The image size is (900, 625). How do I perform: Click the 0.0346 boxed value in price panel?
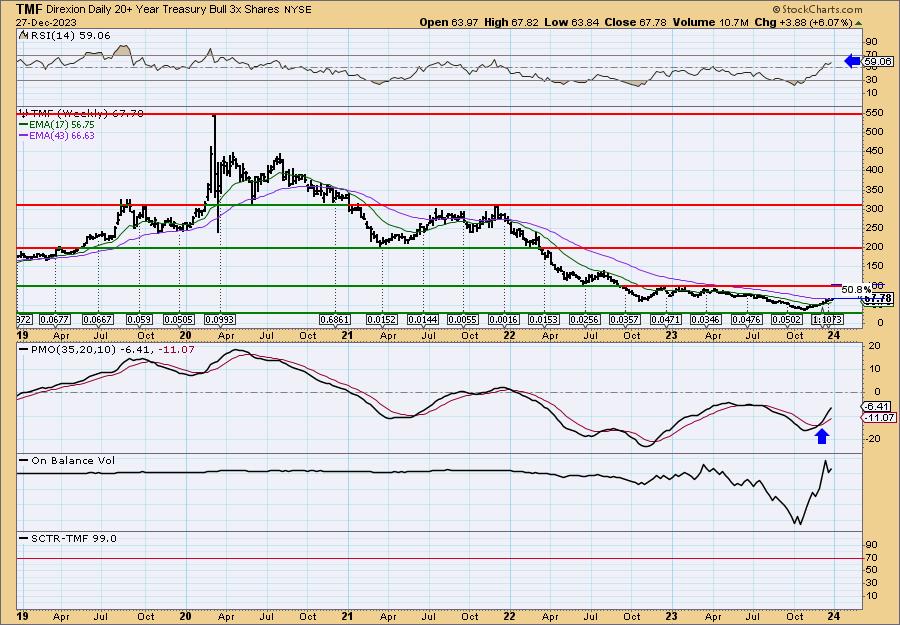[x=705, y=319]
